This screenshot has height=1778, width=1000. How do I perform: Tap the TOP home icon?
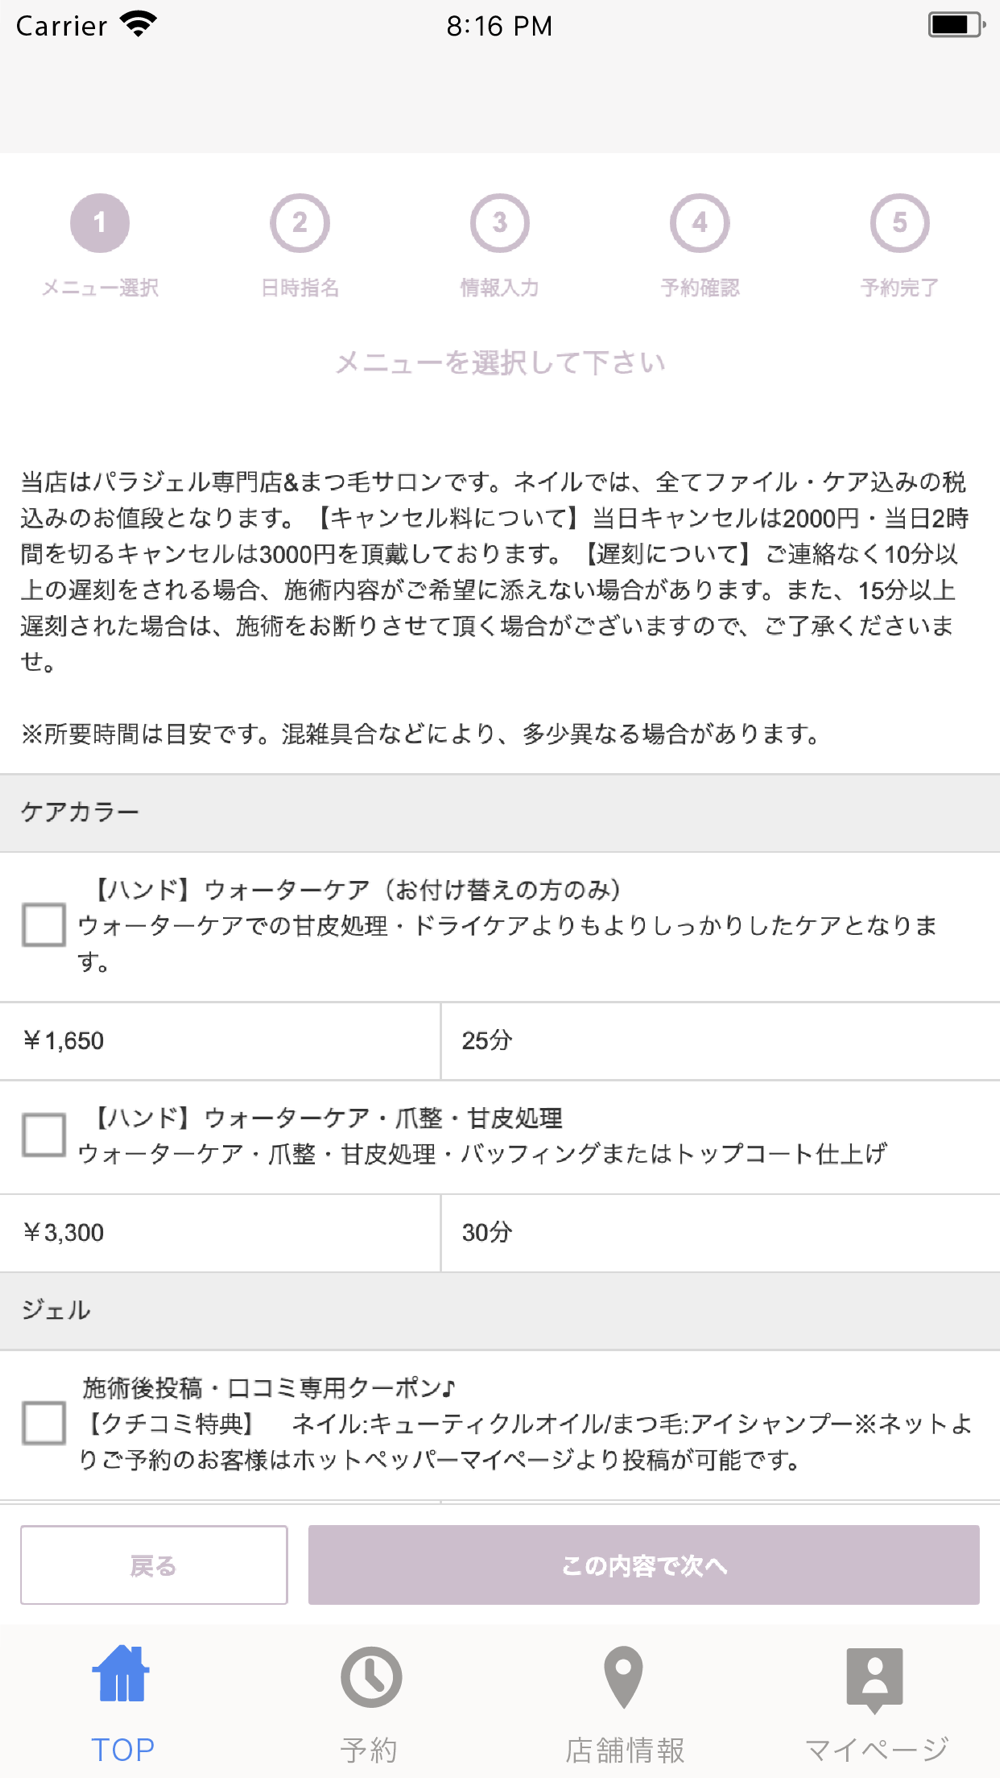[122, 1674]
